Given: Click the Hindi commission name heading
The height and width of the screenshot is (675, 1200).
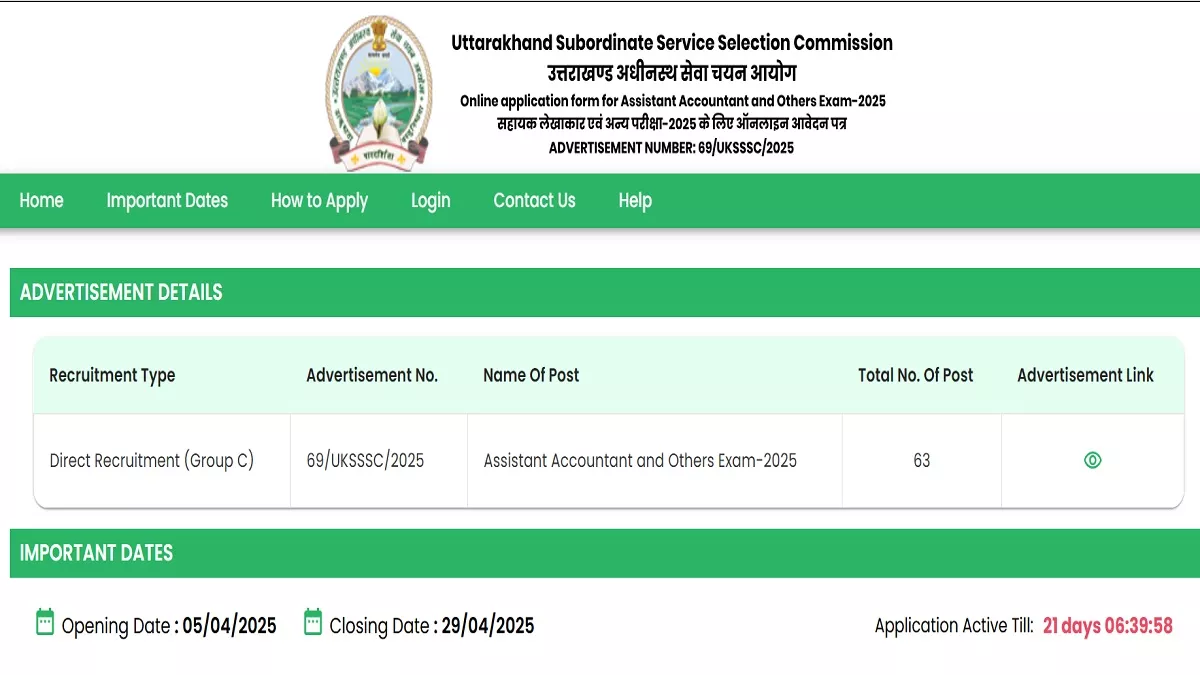Looking at the screenshot, I should (x=671, y=73).
